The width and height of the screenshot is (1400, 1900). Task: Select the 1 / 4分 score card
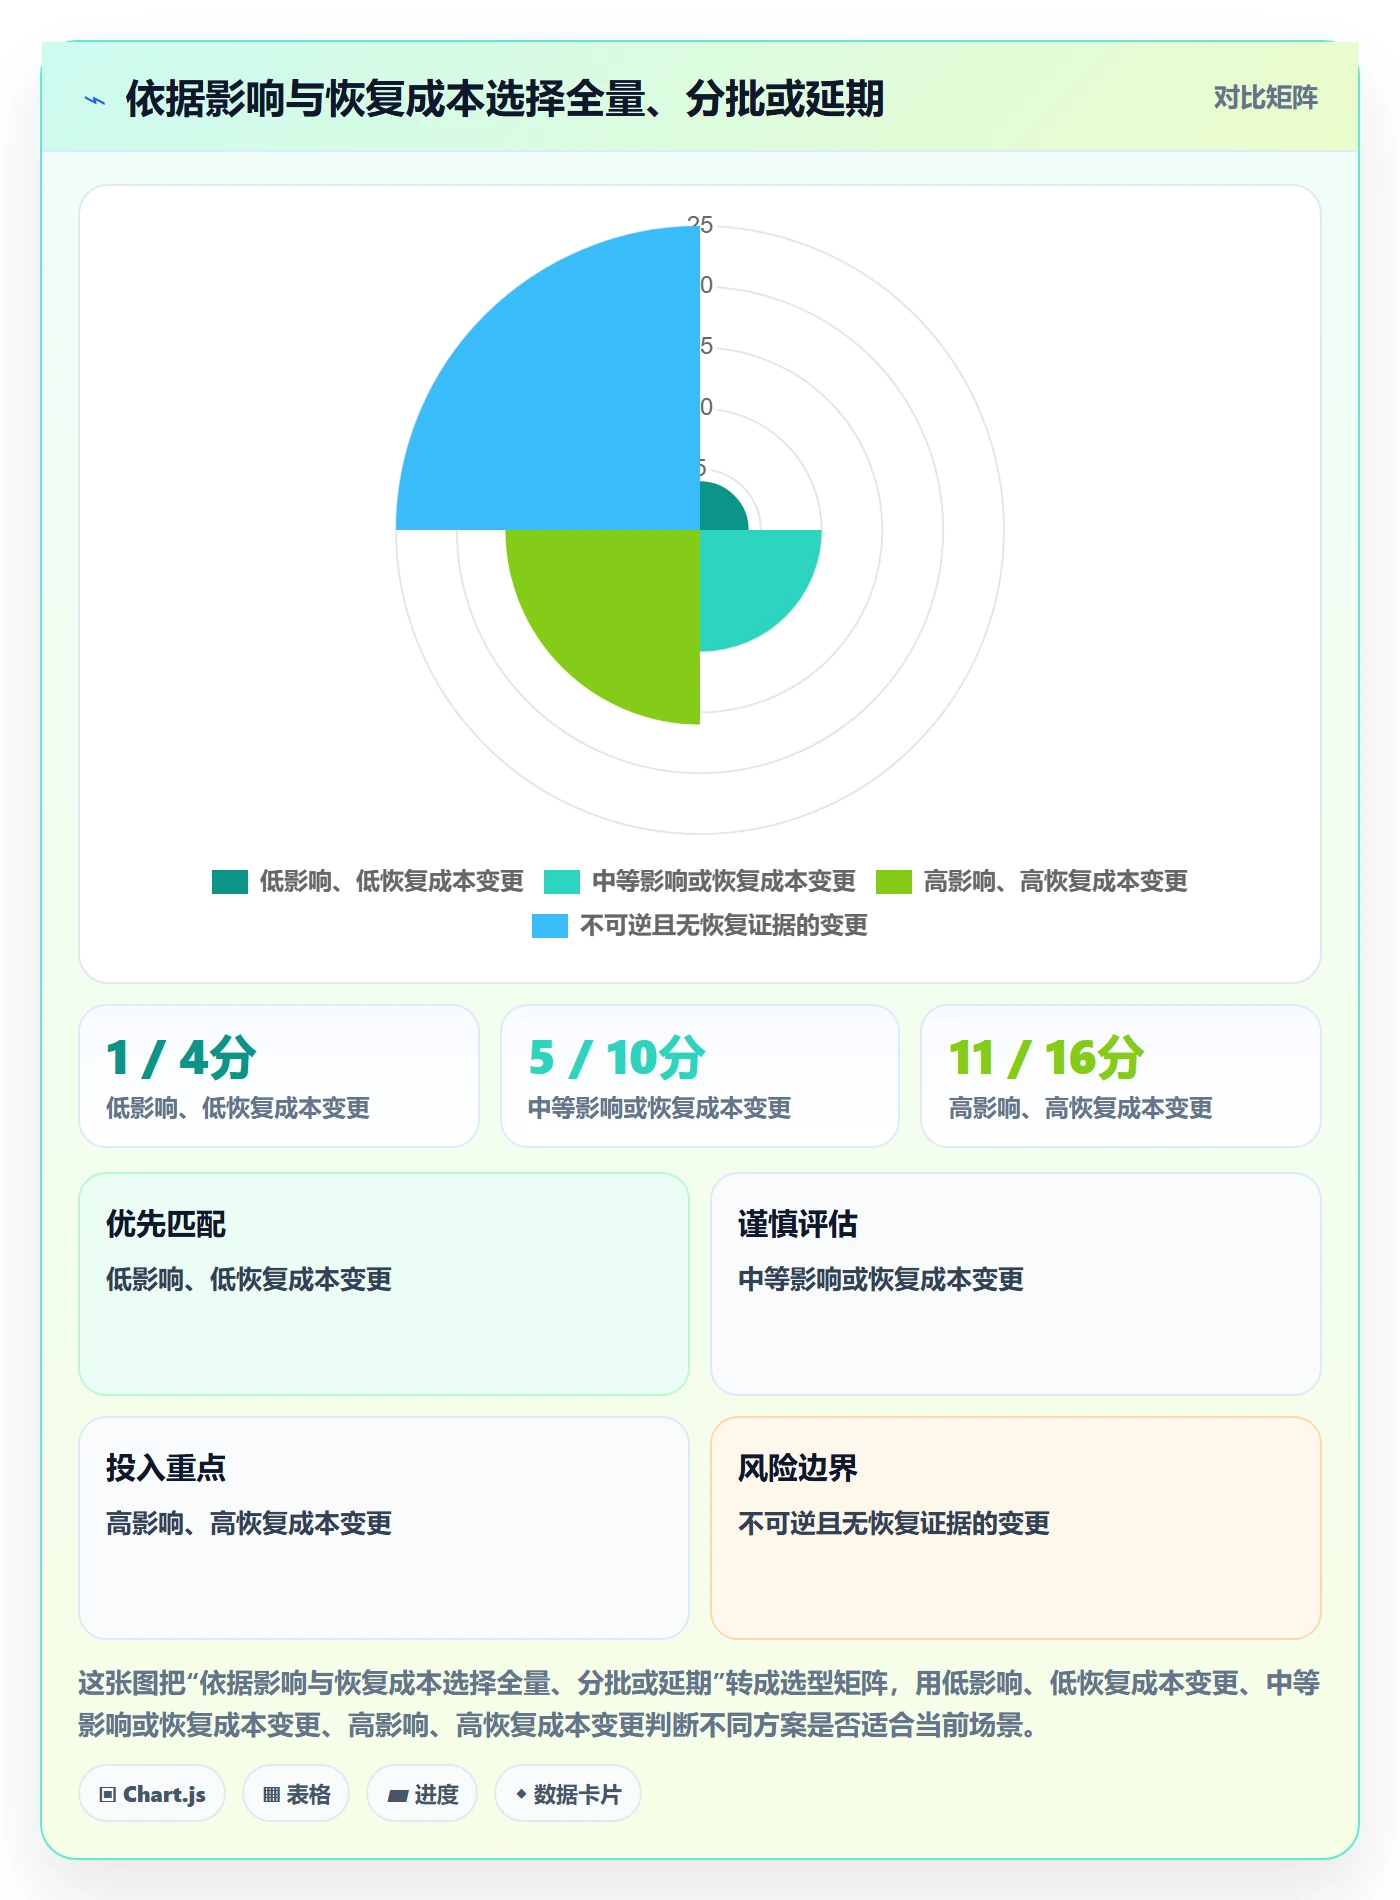tap(279, 1076)
